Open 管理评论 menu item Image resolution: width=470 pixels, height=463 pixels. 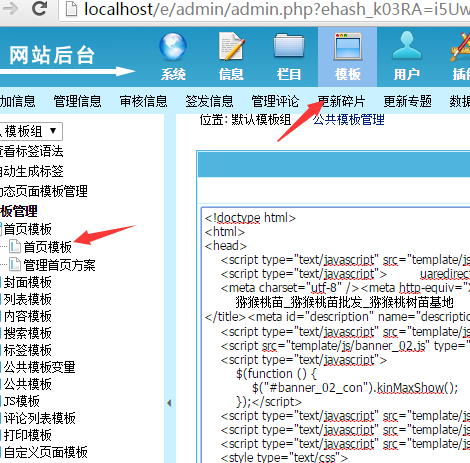(x=275, y=101)
